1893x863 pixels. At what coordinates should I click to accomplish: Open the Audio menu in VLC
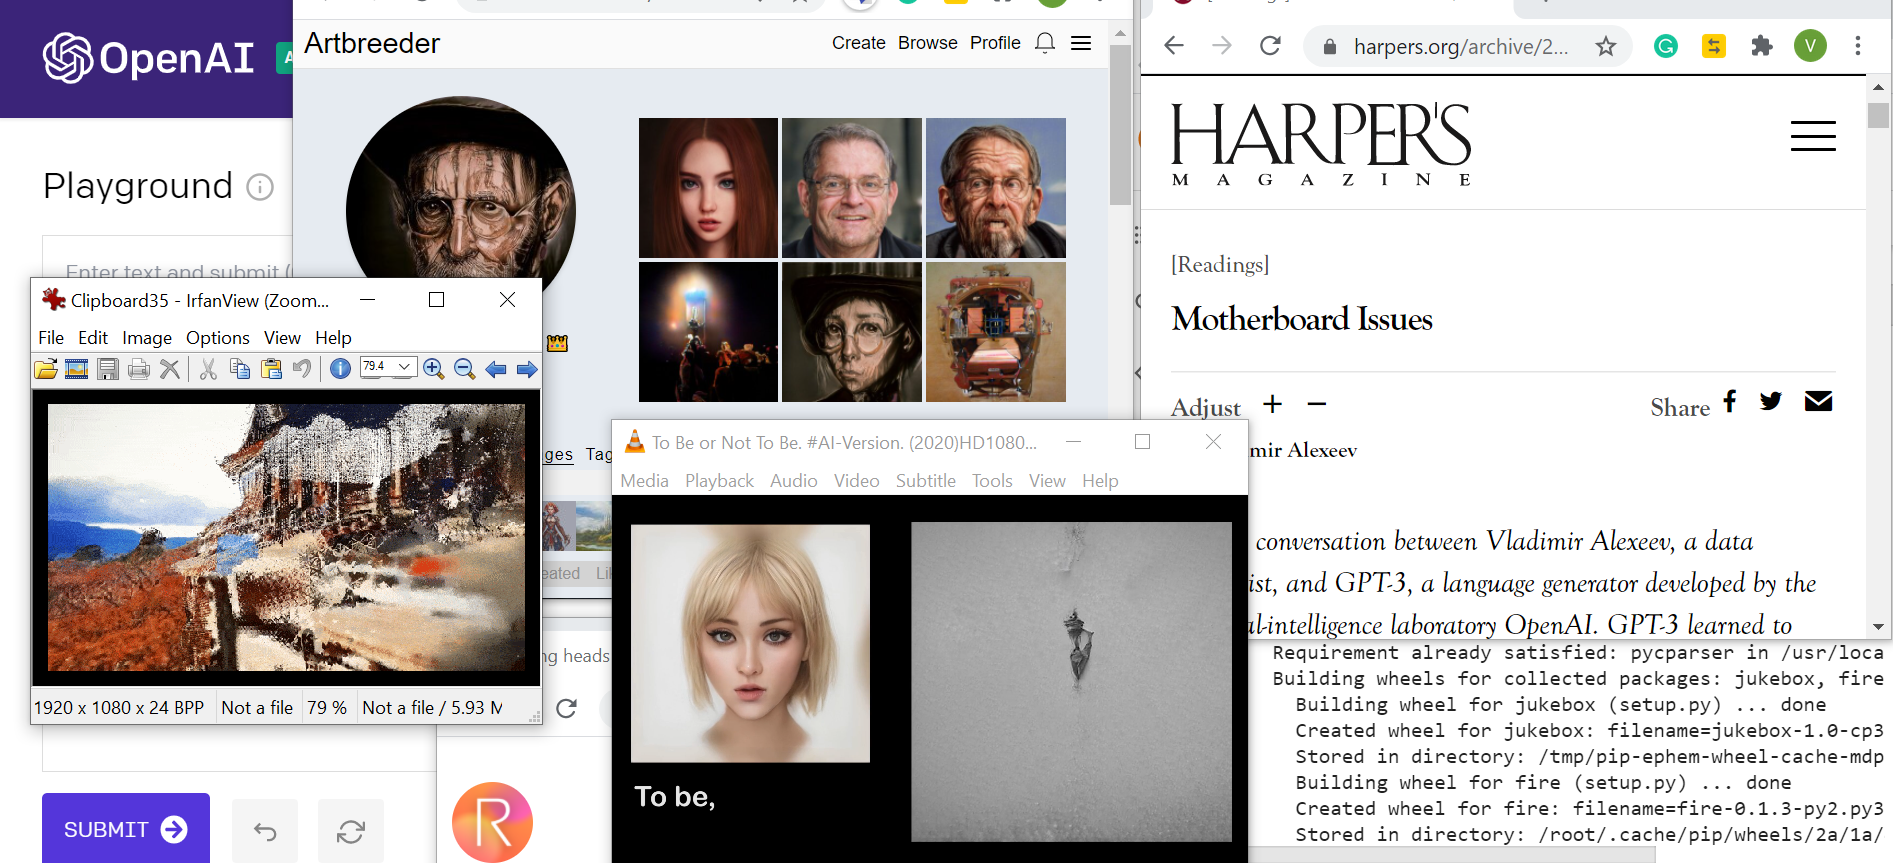coord(794,481)
